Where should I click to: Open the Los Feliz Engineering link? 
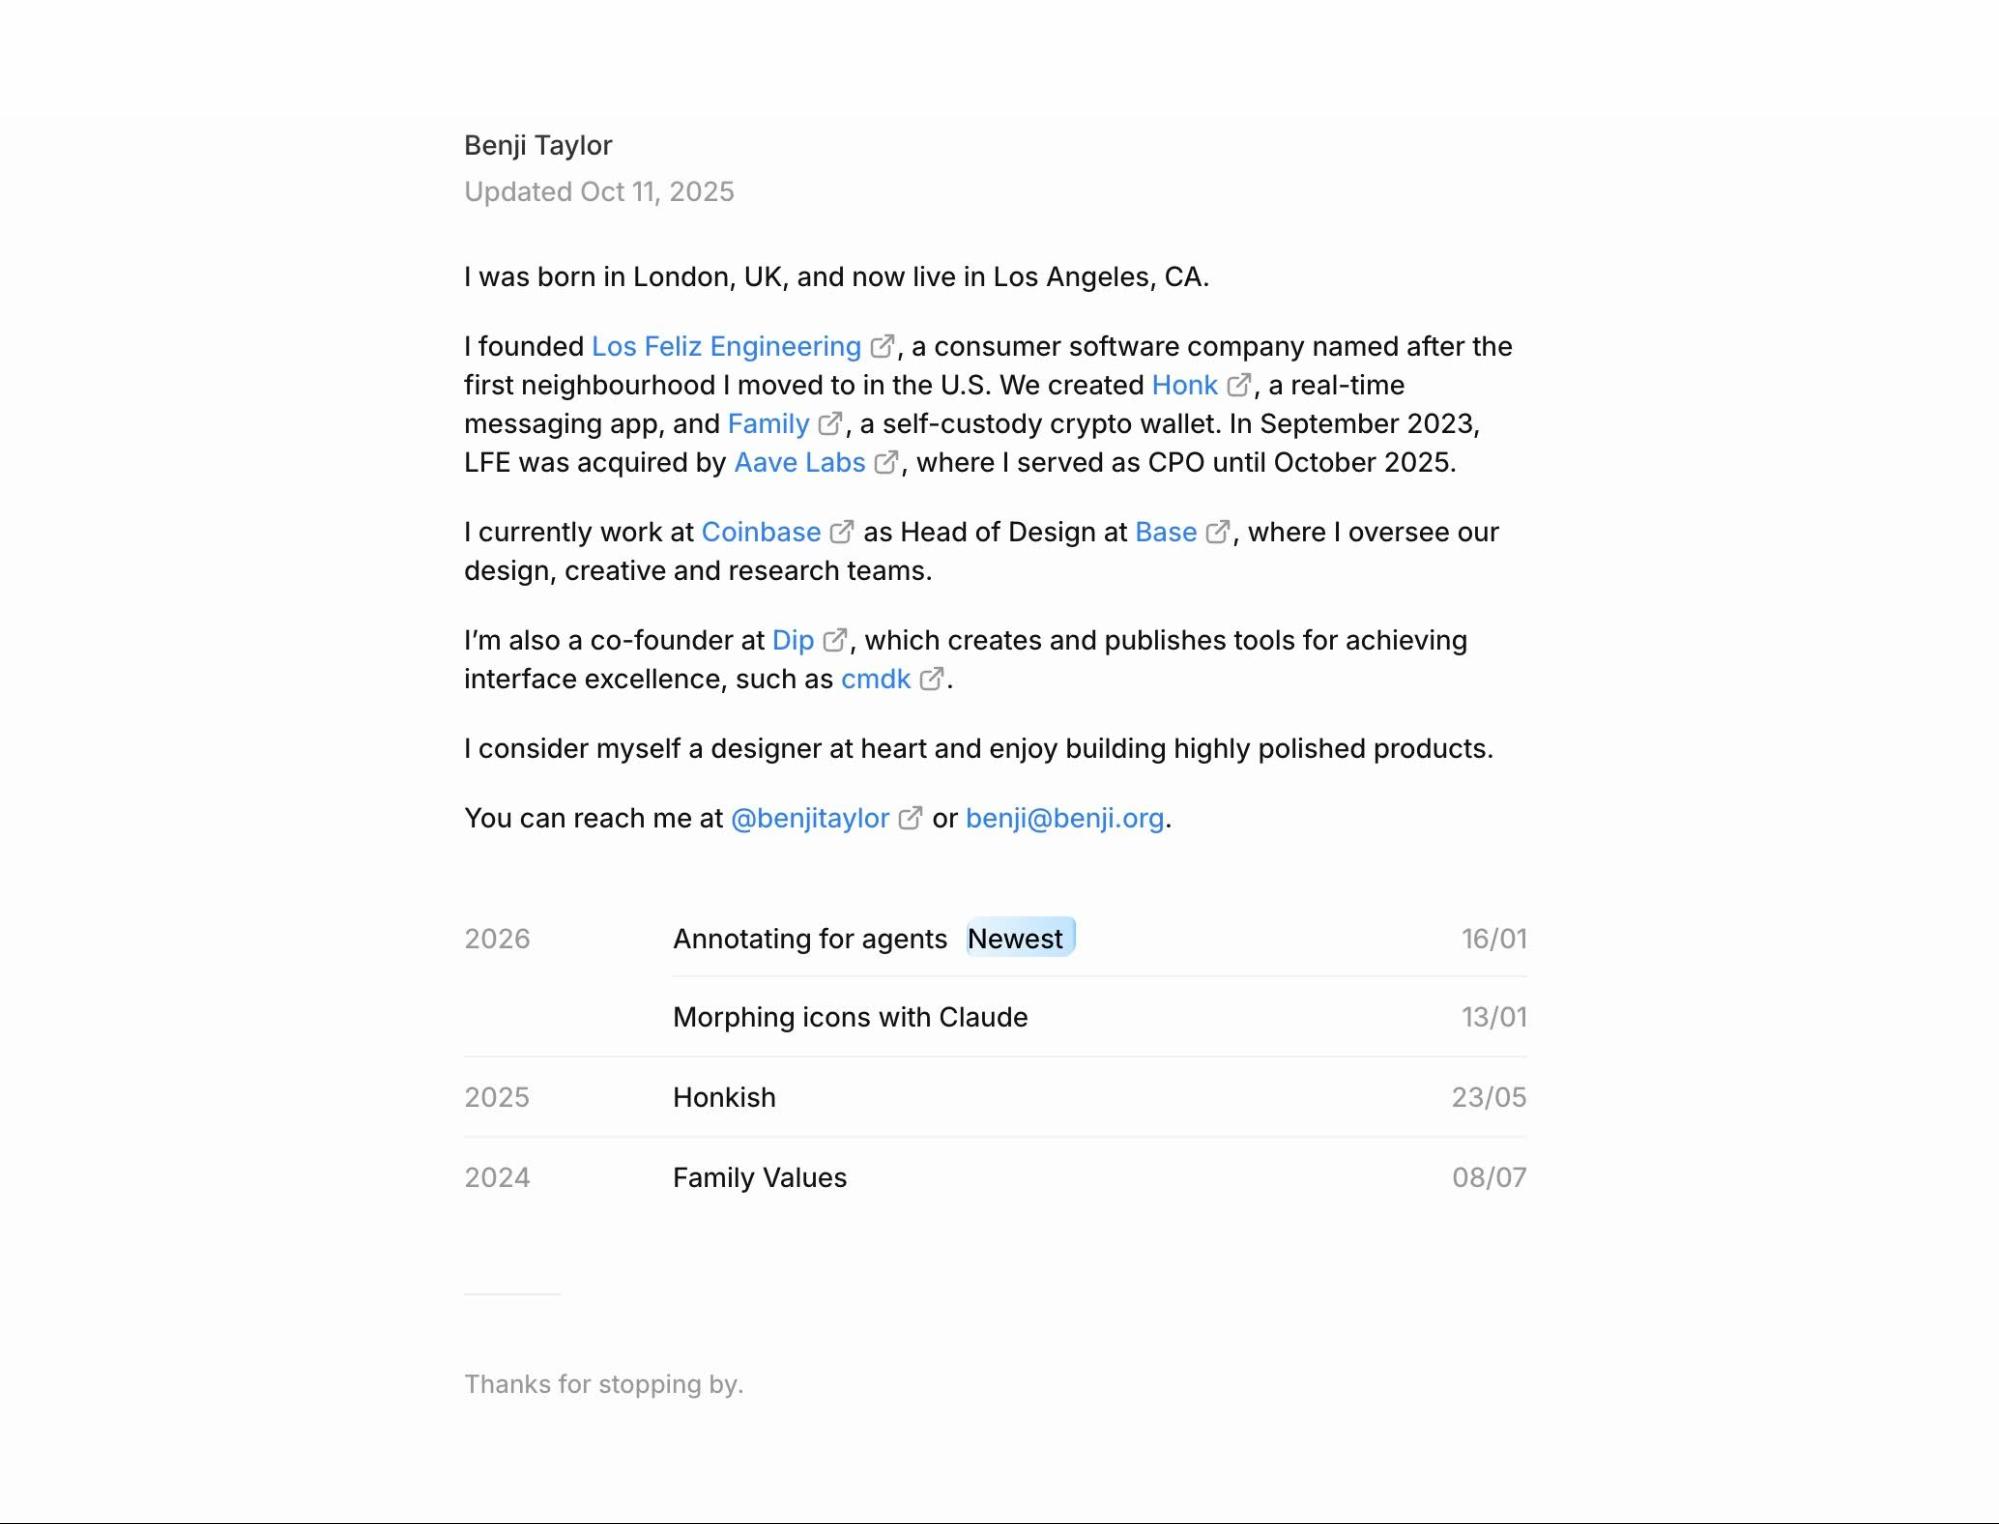(x=725, y=346)
